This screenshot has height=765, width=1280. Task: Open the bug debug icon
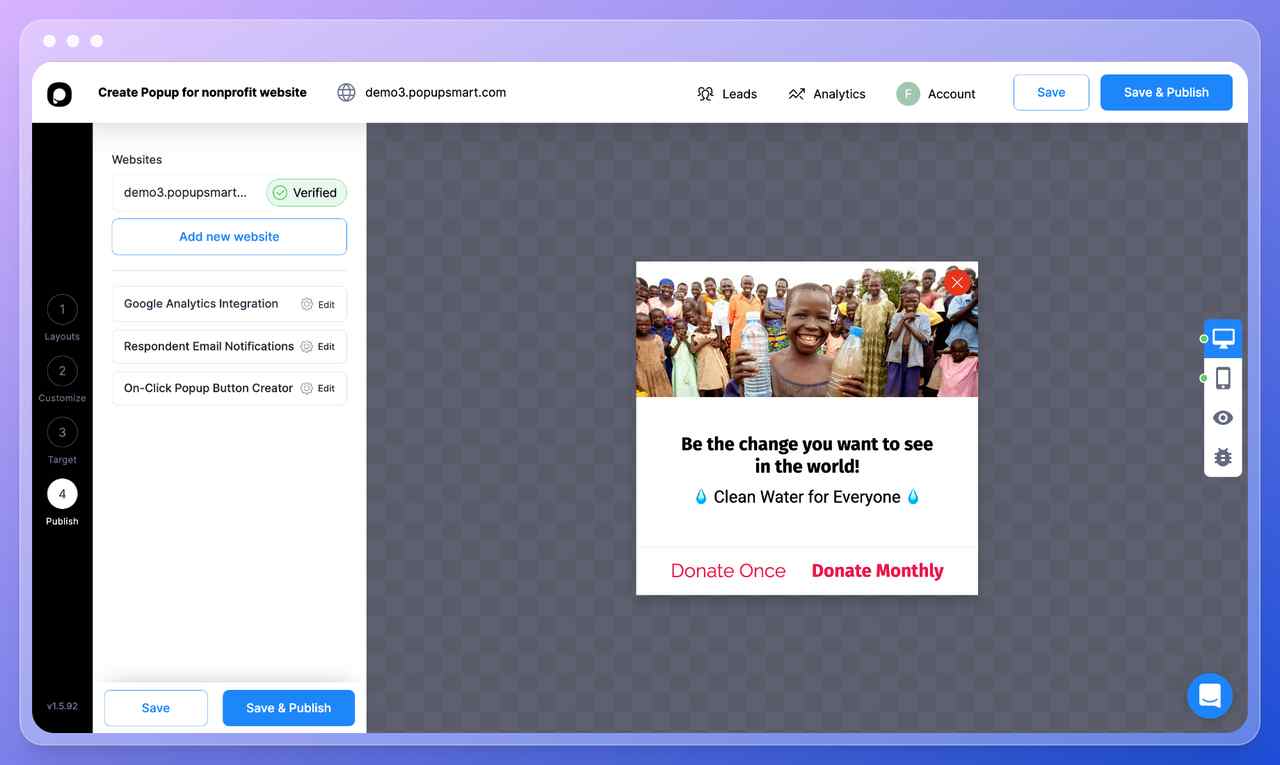point(1223,457)
